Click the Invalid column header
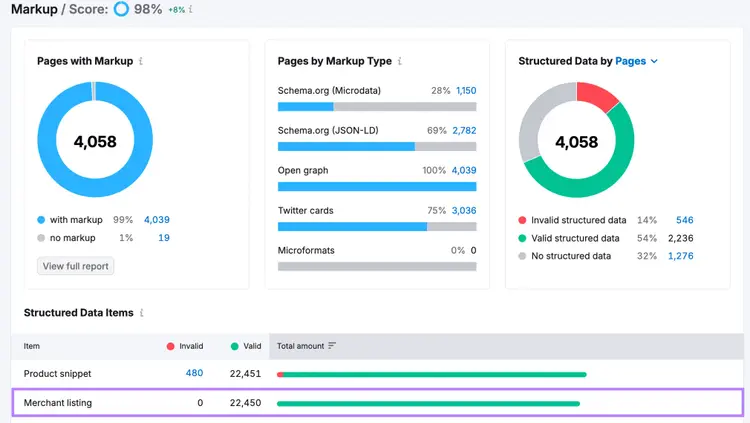This screenshot has width=750, height=423. tap(185, 346)
